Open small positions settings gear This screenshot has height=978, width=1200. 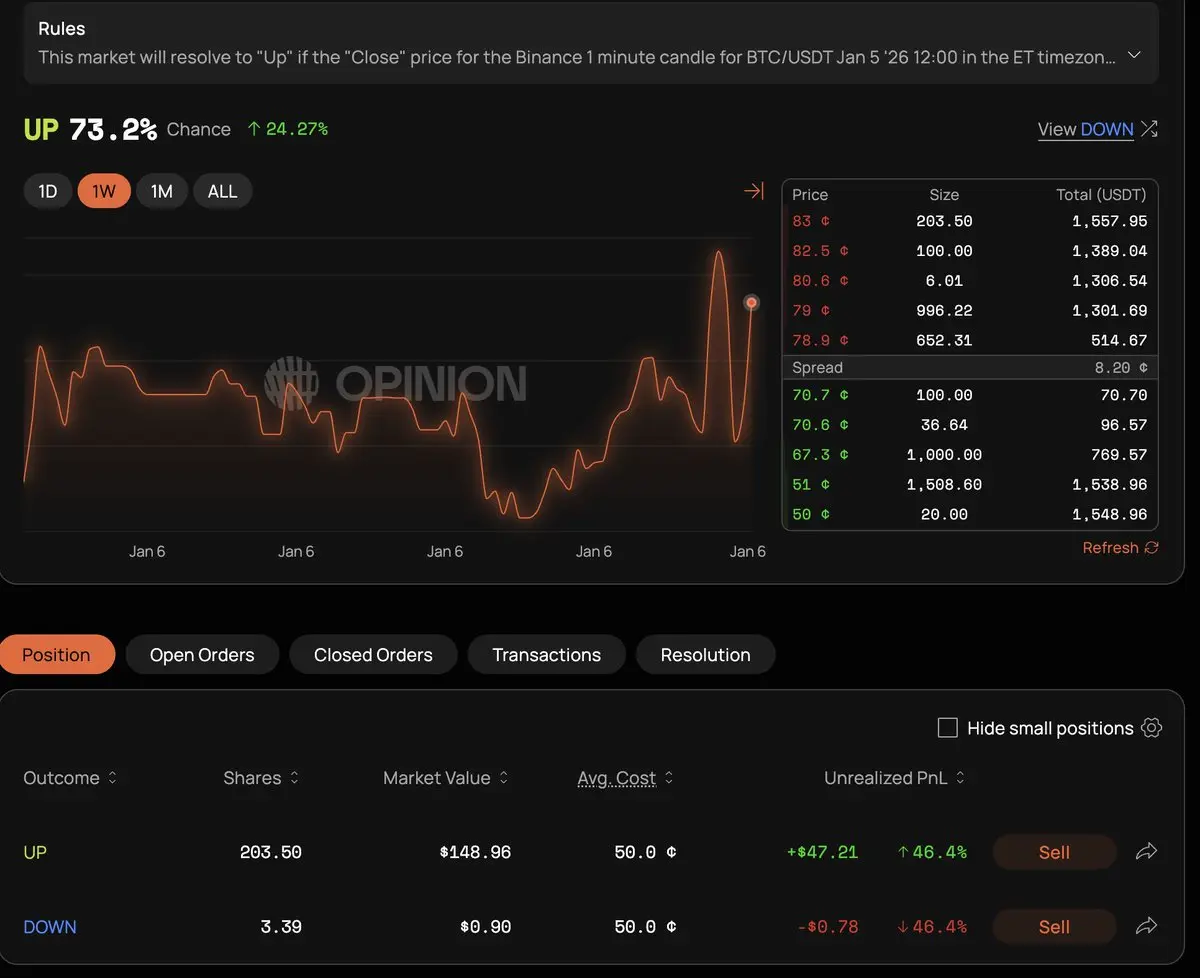1151,728
